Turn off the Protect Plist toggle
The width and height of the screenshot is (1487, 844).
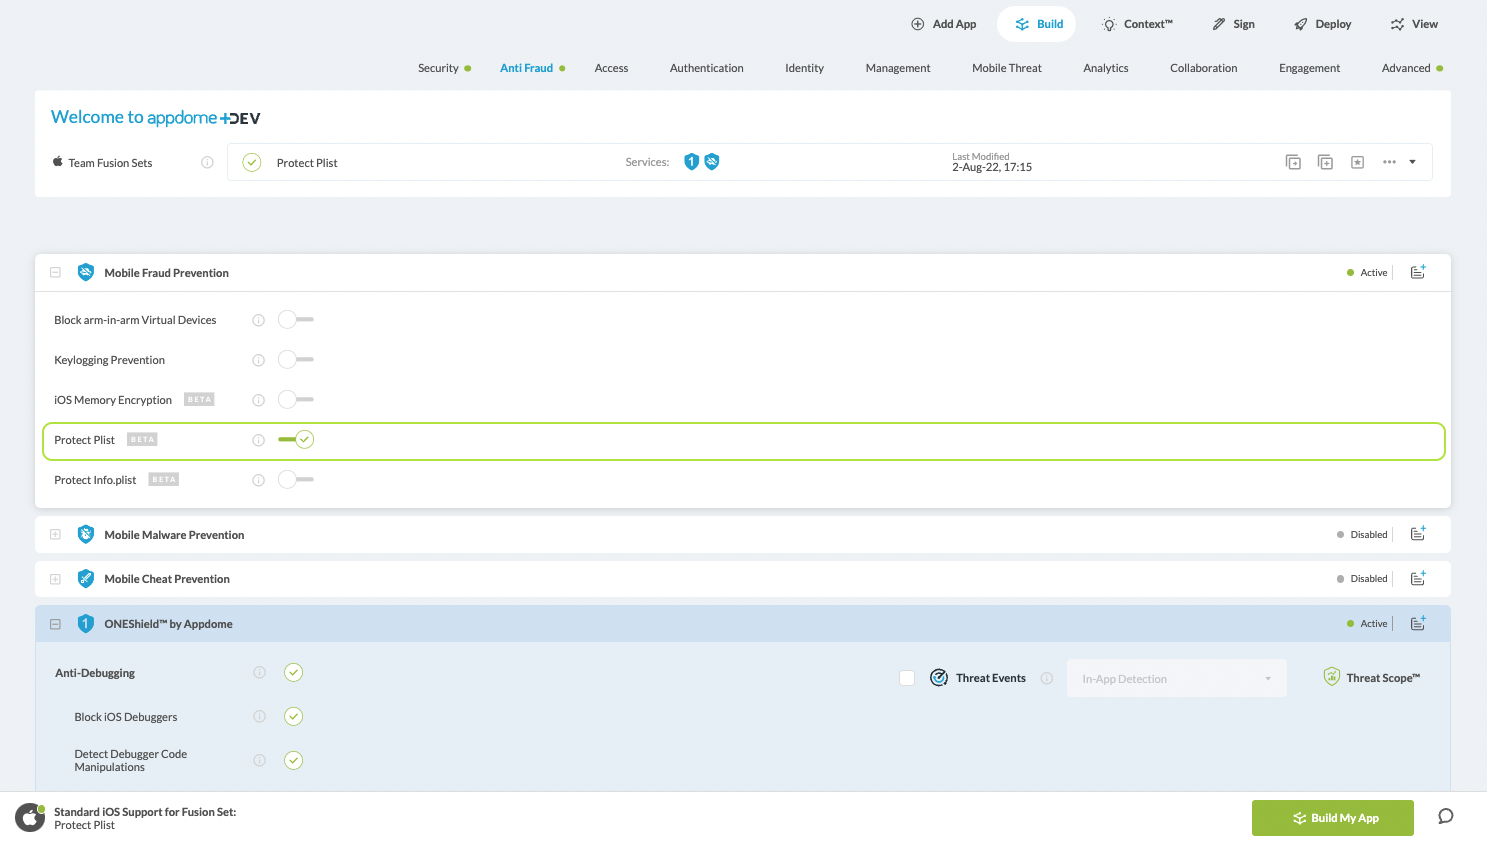coord(296,440)
